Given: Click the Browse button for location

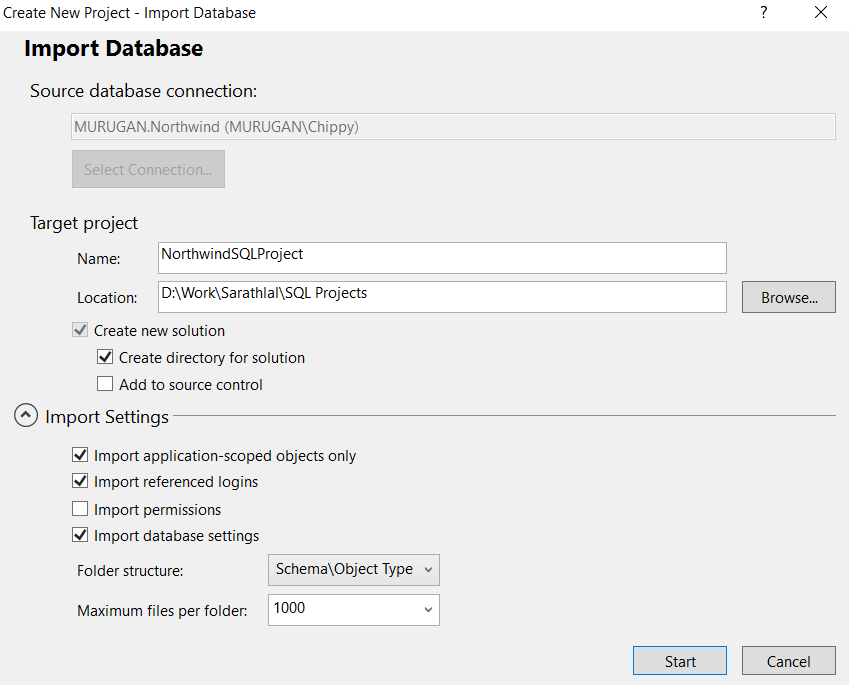Looking at the screenshot, I should [788, 297].
